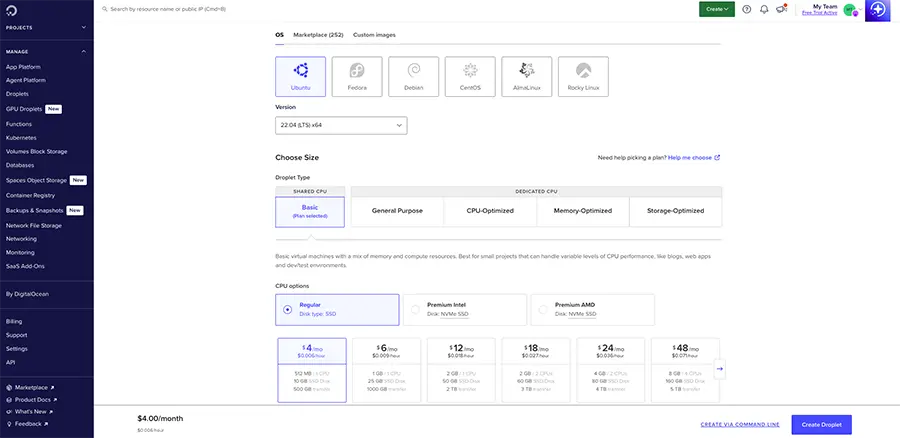Select the Fedora OS tile
This screenshot has height=438, width=900.
coord(357,76)
